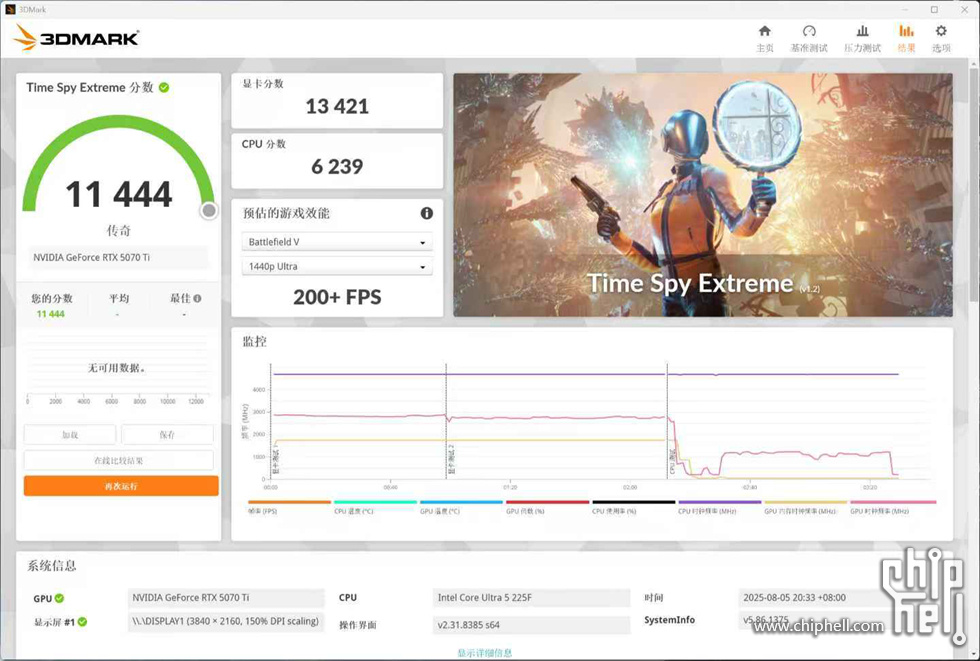Open the 显示详细信息 details link
980x661 pixels.
[x=484, y=653]
